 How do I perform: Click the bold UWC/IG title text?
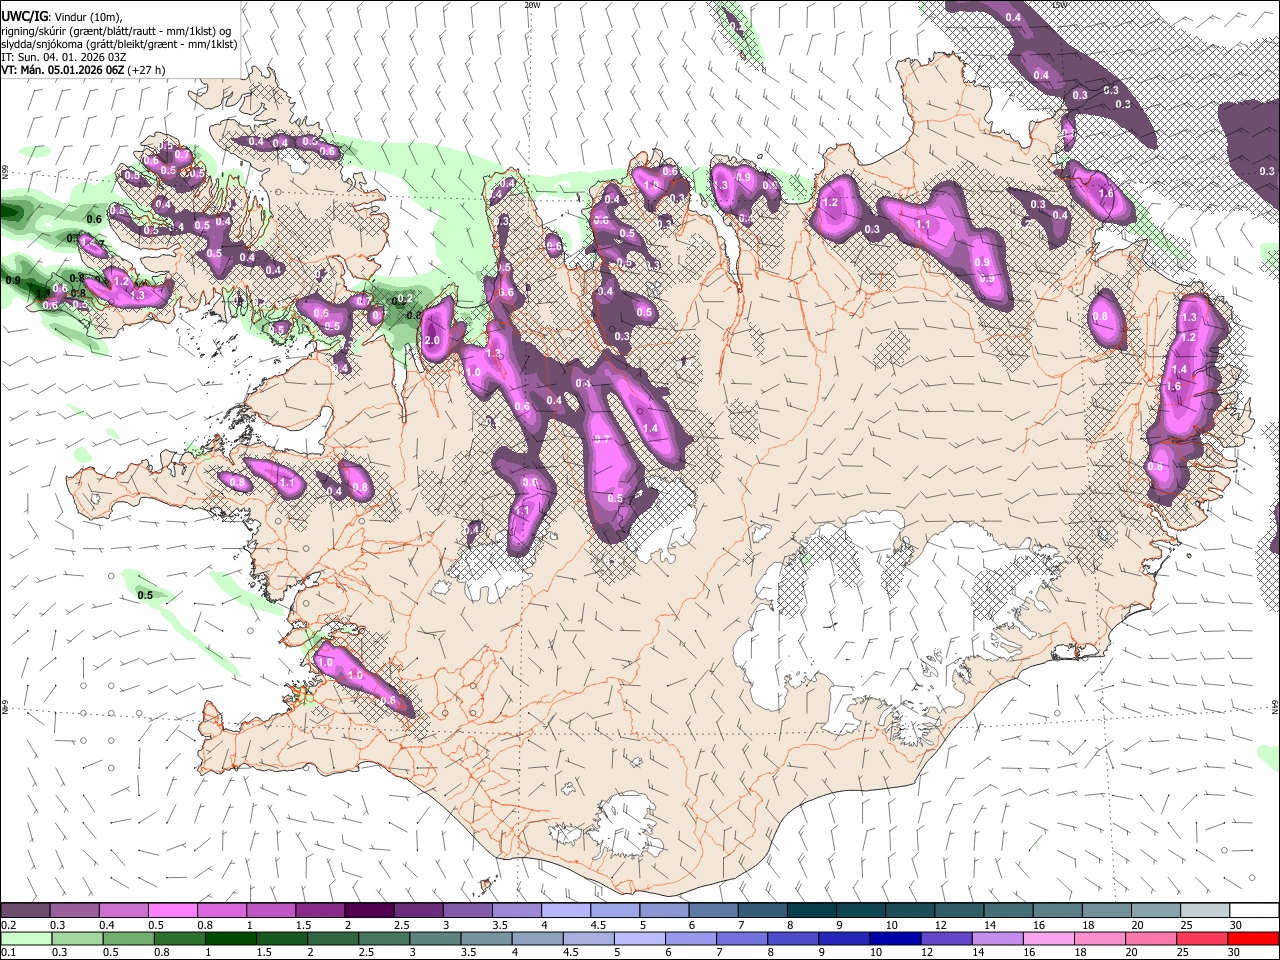click(x=23, y=16)
